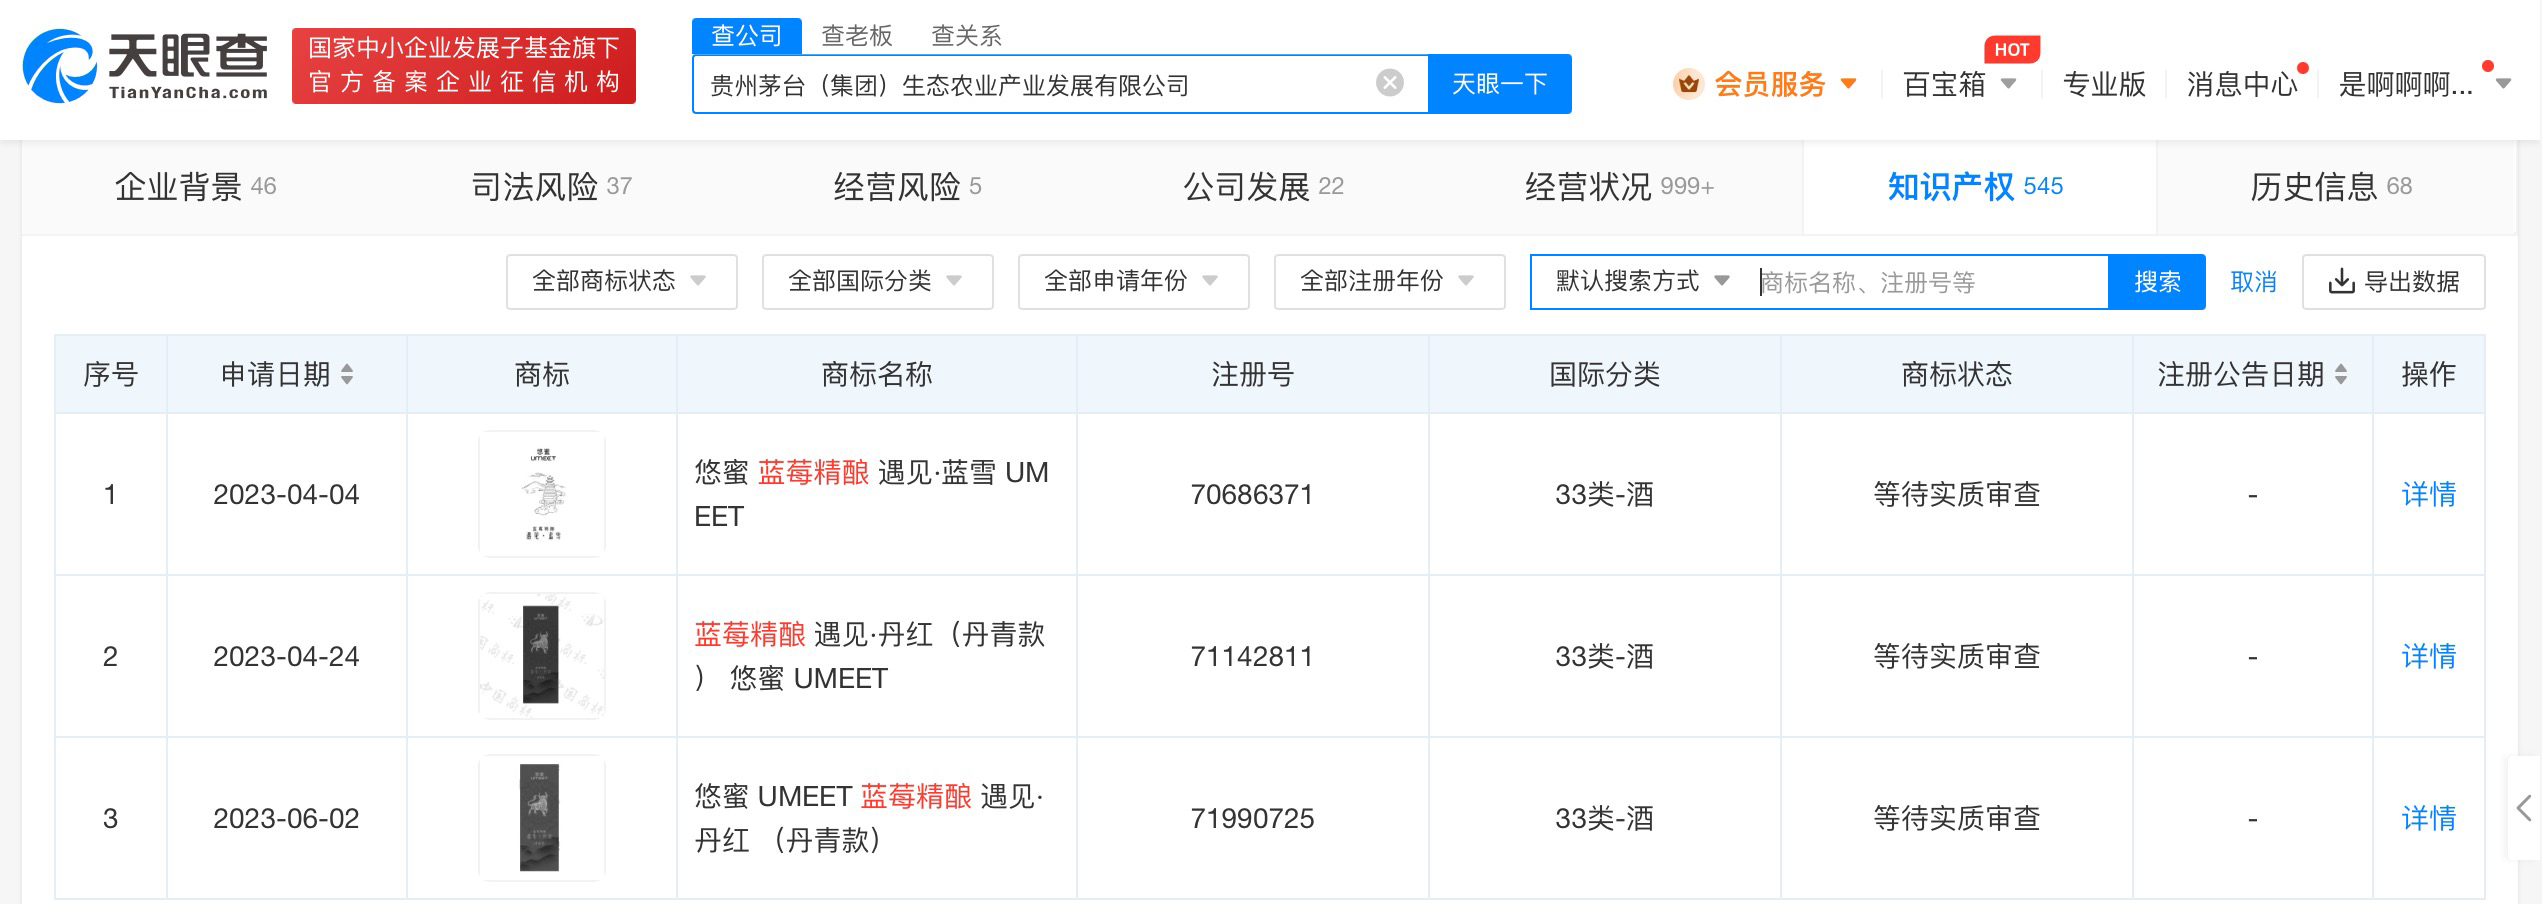This screenshot has height=904, width=2542.
Task: Click registration number 70686371
Action: [x=1252, y=494]
